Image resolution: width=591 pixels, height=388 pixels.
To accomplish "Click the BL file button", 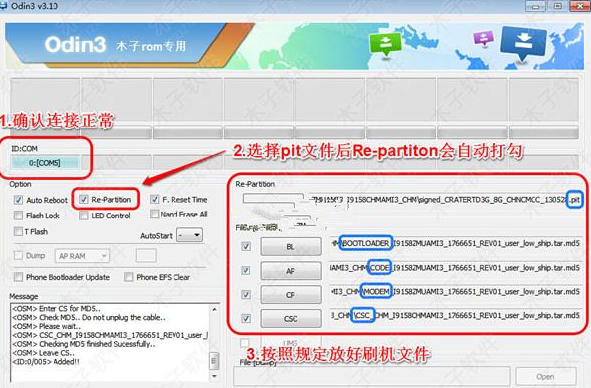I will click(291, 247).
